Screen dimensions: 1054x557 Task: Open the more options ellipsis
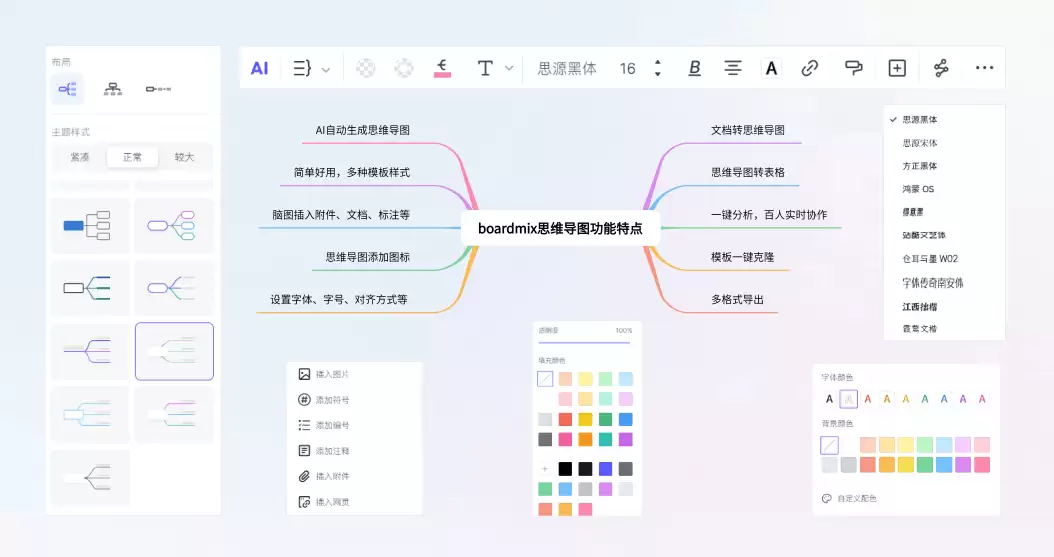(984, 68)
